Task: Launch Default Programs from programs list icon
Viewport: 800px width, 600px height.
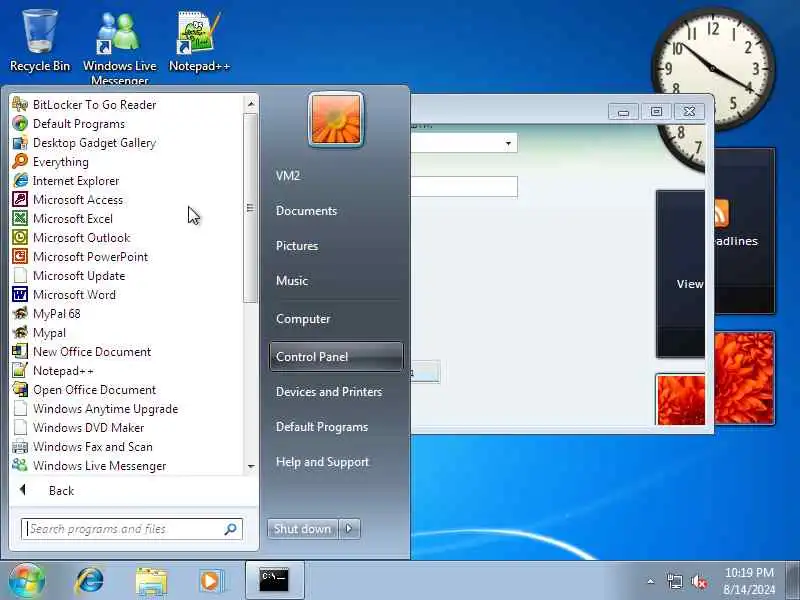Action: [20, 123]
